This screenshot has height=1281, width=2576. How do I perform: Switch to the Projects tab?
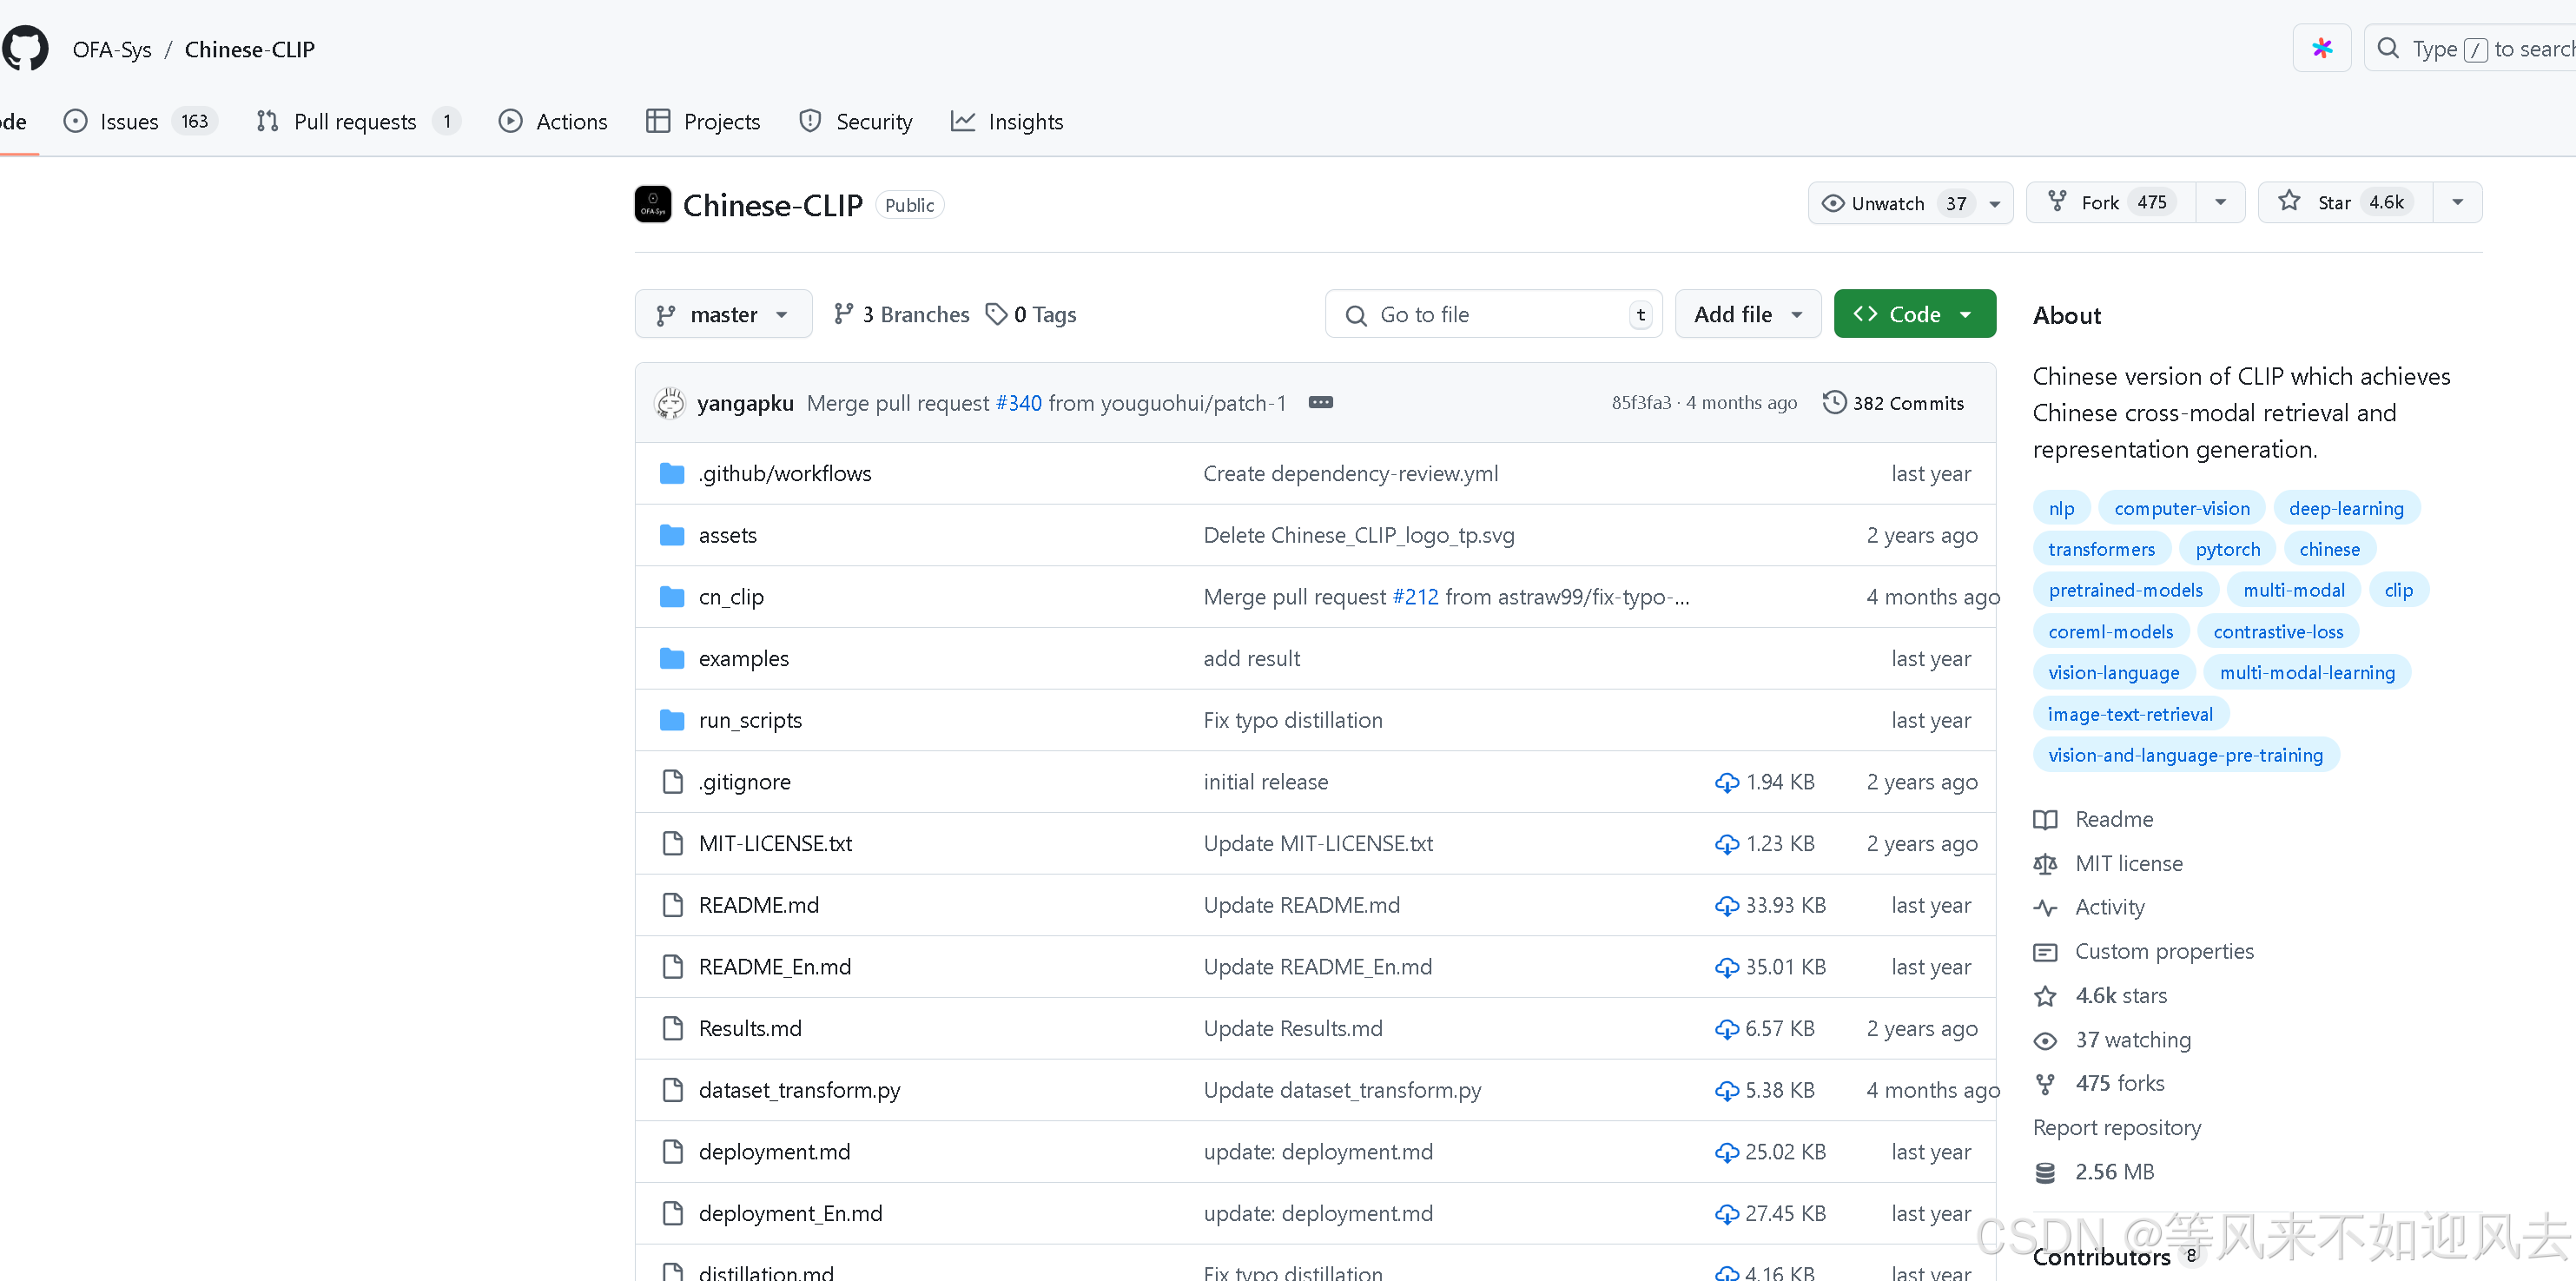[x=703, y=121]
